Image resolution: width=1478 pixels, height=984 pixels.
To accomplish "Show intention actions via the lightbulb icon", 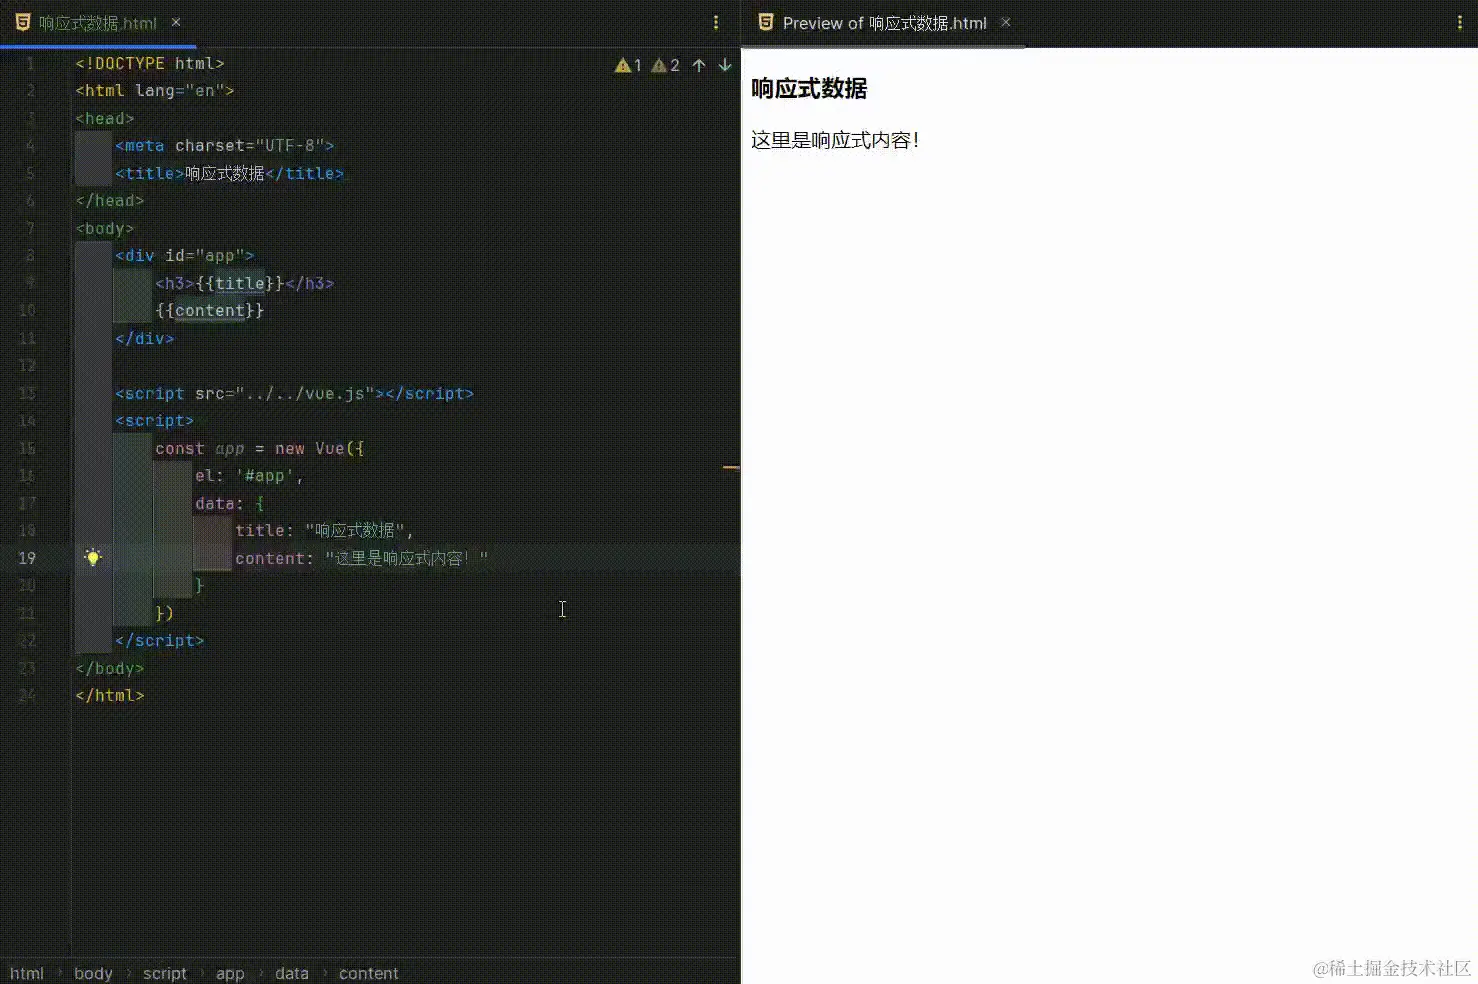I will 93,557.
